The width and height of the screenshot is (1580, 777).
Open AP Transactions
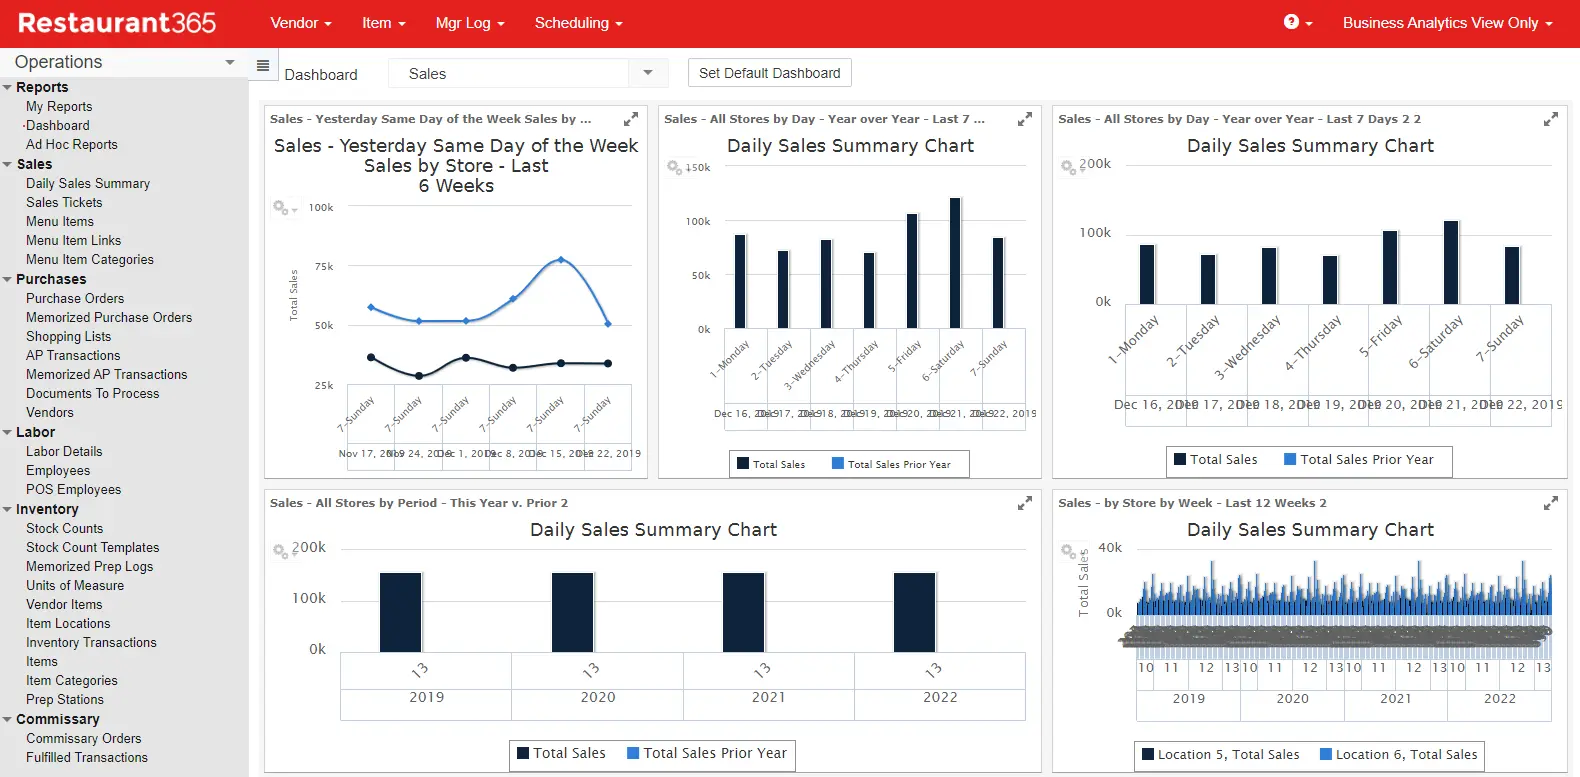click(x=73, y=356)
